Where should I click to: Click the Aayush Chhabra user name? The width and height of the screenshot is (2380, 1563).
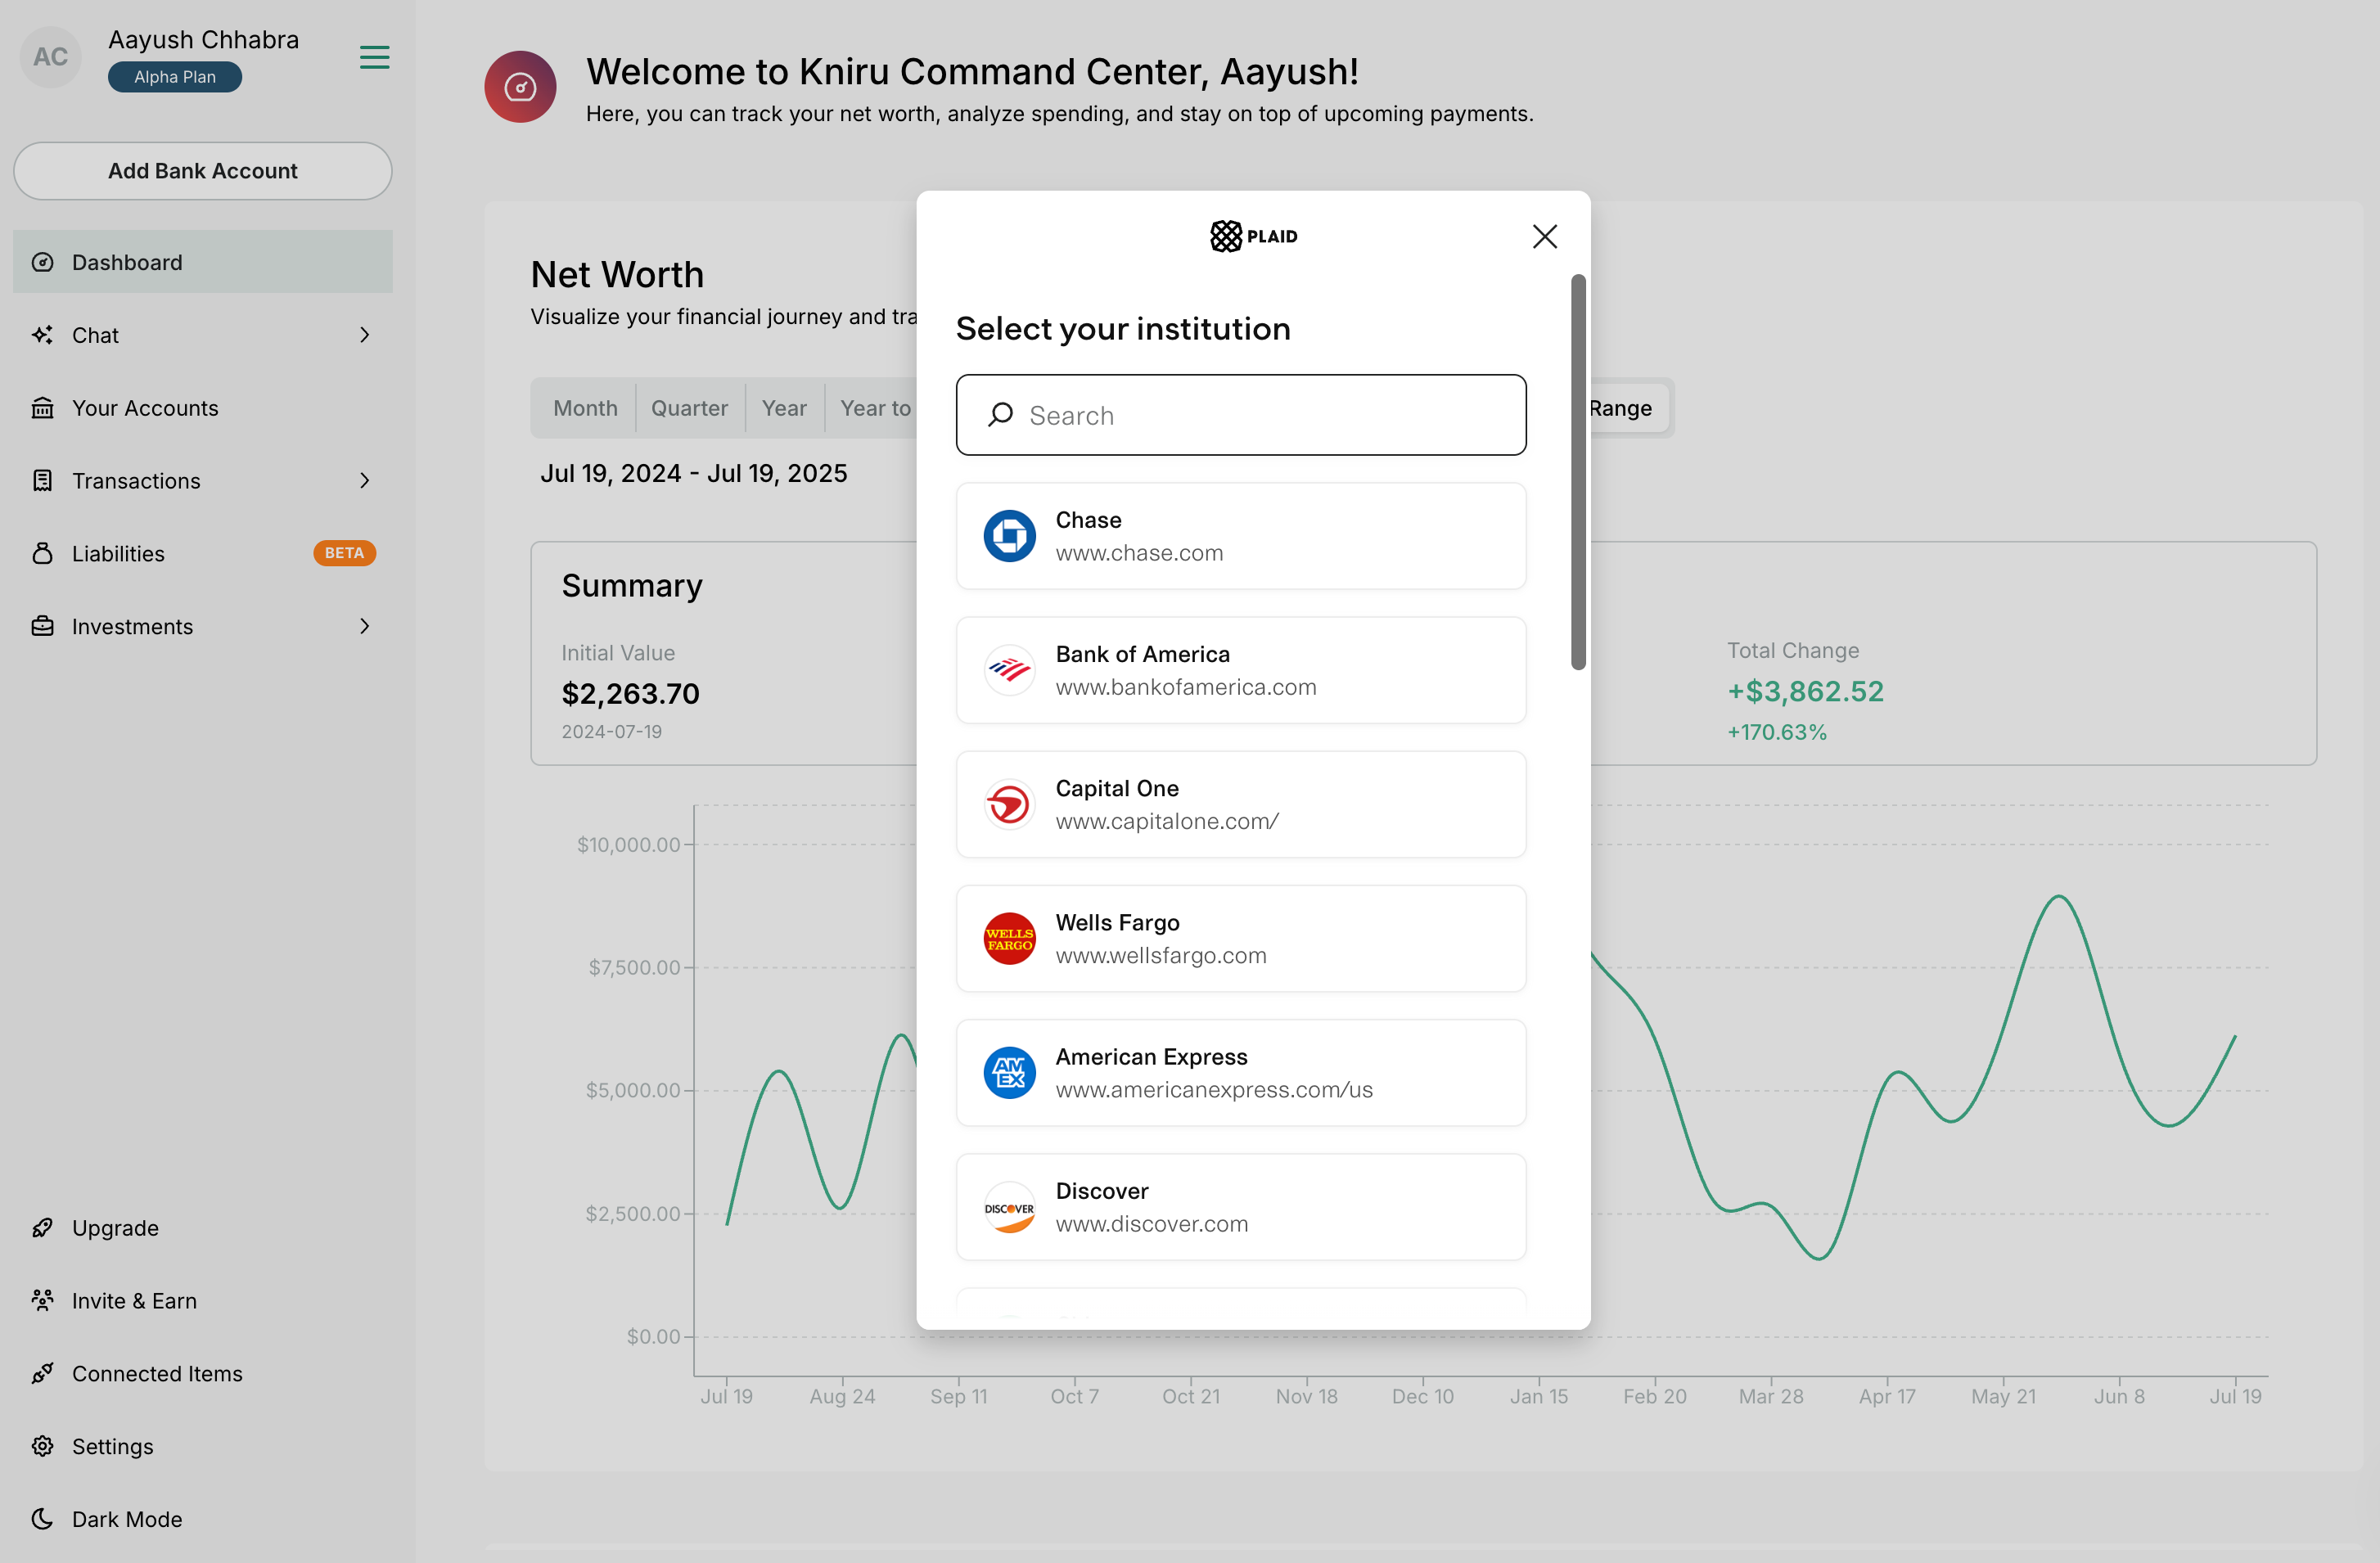pos(203,39)
